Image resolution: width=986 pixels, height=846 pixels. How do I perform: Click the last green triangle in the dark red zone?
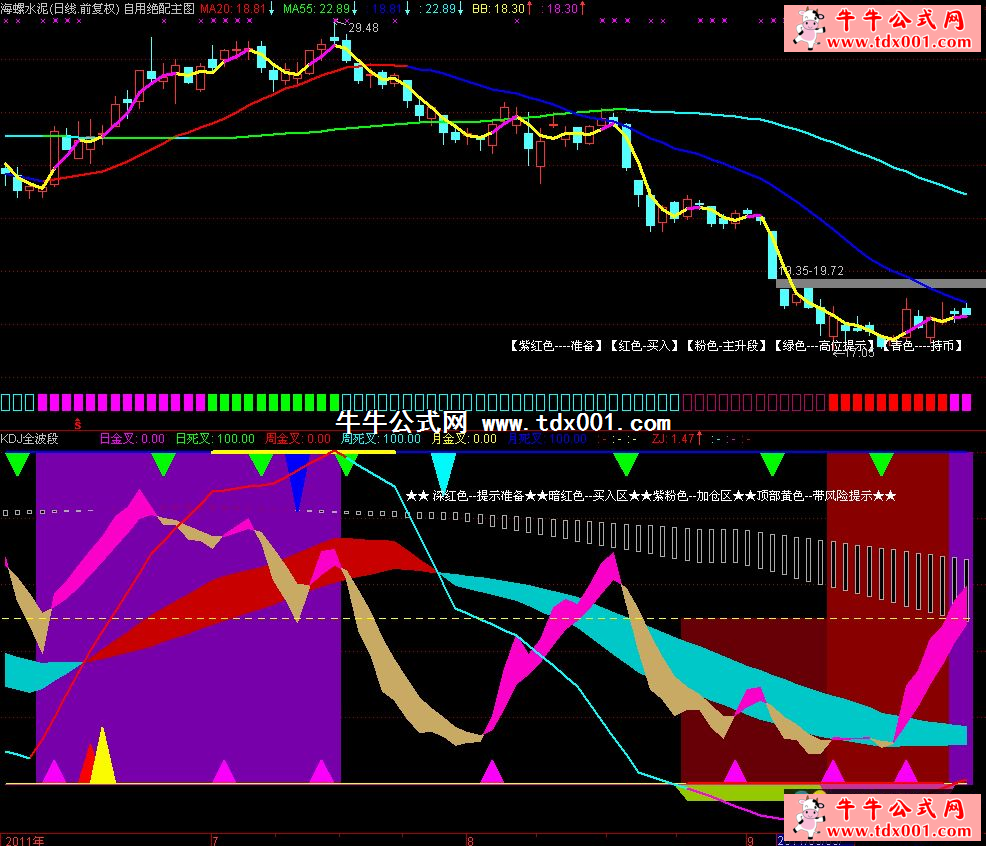pos(880,463)
